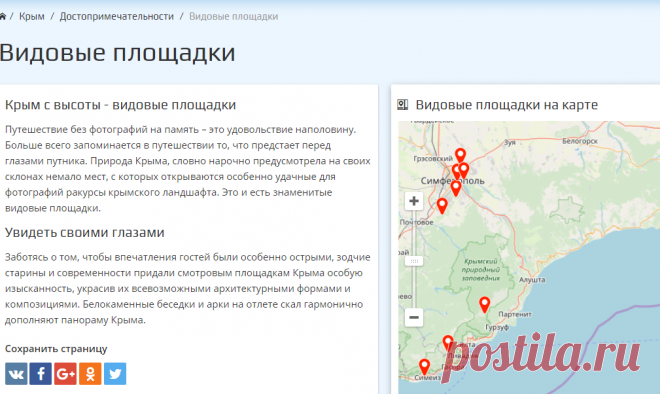This screenshot has width=660, height=394.
Task: Select the map marker near Партенит
Action: pyautogui.click(x=484, y=304)
